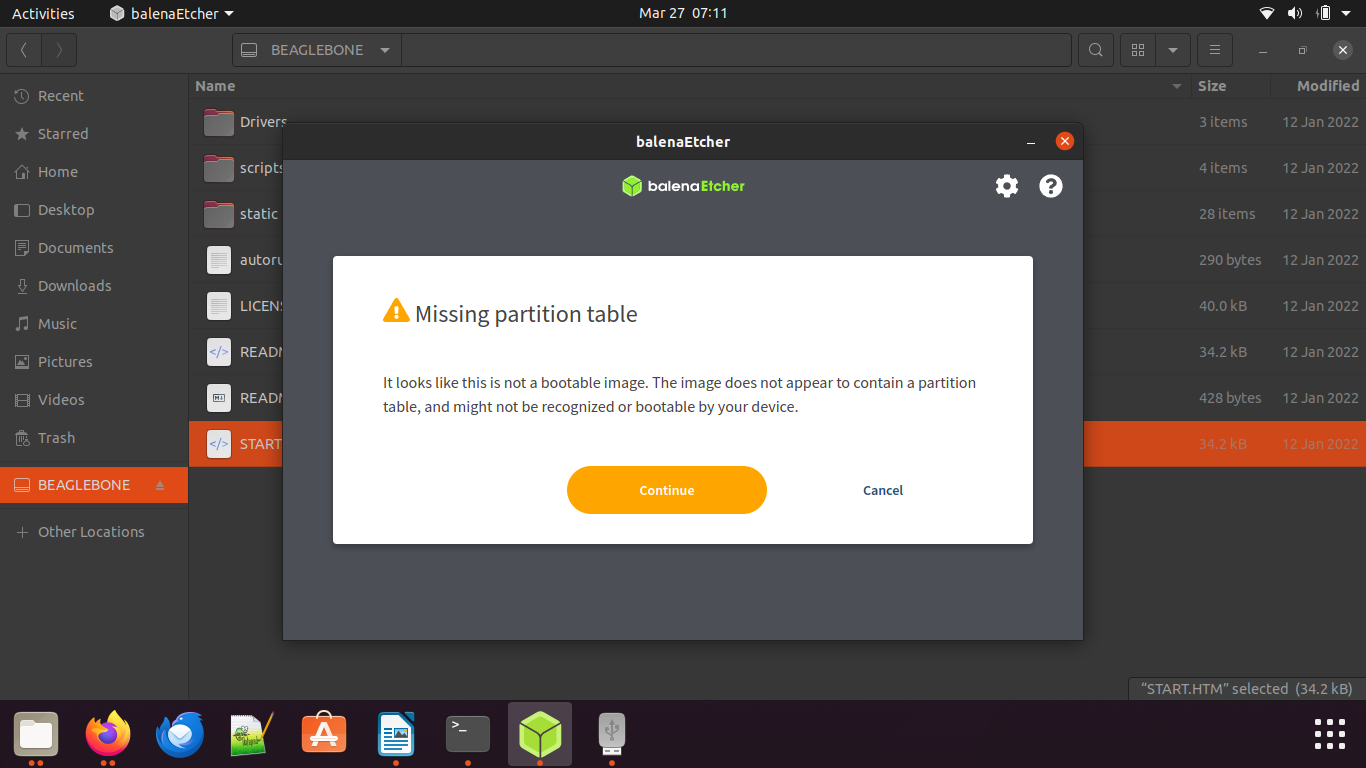Viewport: 1366px width, 768px height.
Task: Go forward in the Files window
Action: click(59, 50)
